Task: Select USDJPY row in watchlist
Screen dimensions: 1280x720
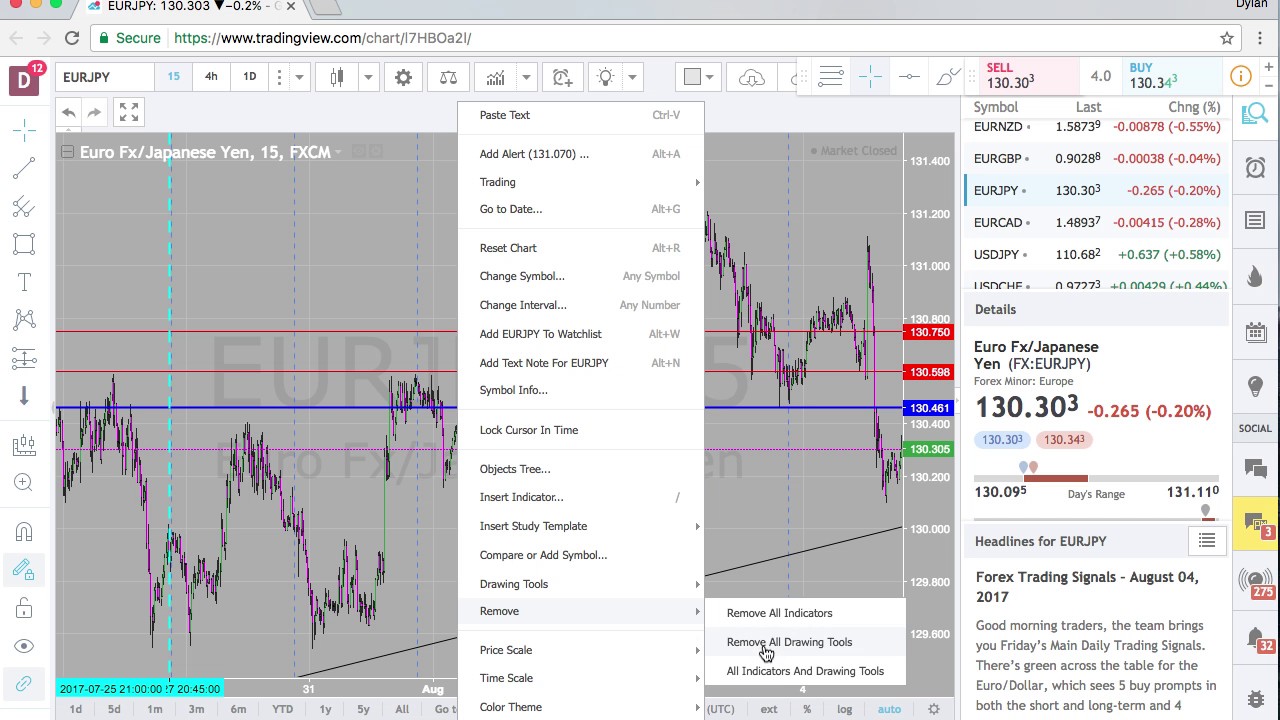Action: pos(1097,254)
